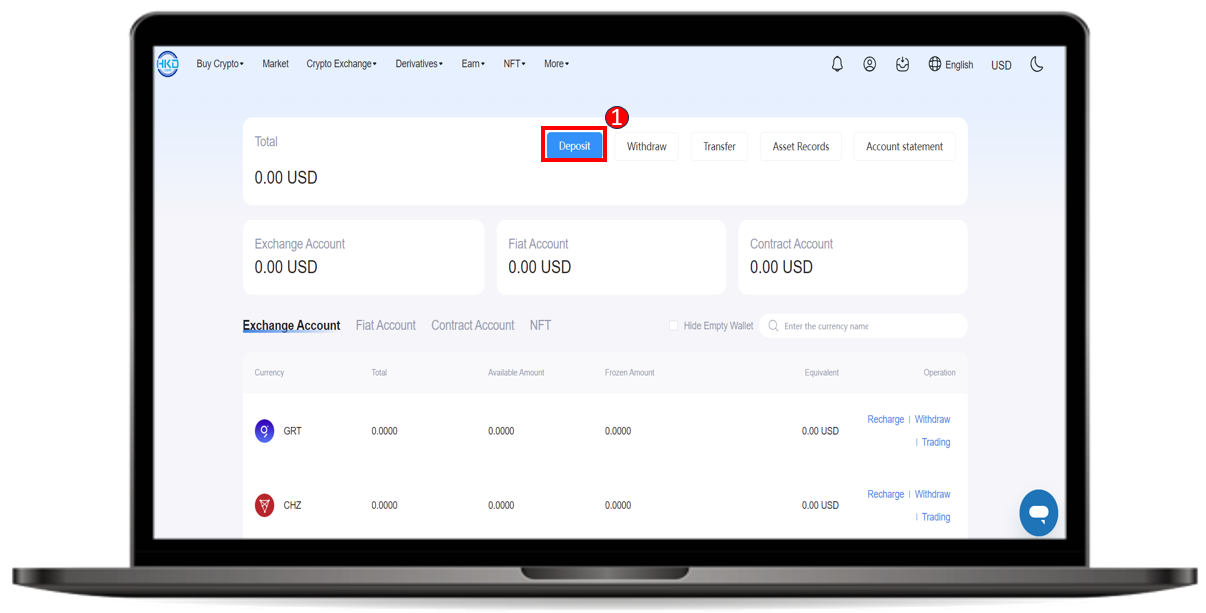The image size is (1206, 613).
Task: Click the HKD logo icon
Action: [167, 64]
